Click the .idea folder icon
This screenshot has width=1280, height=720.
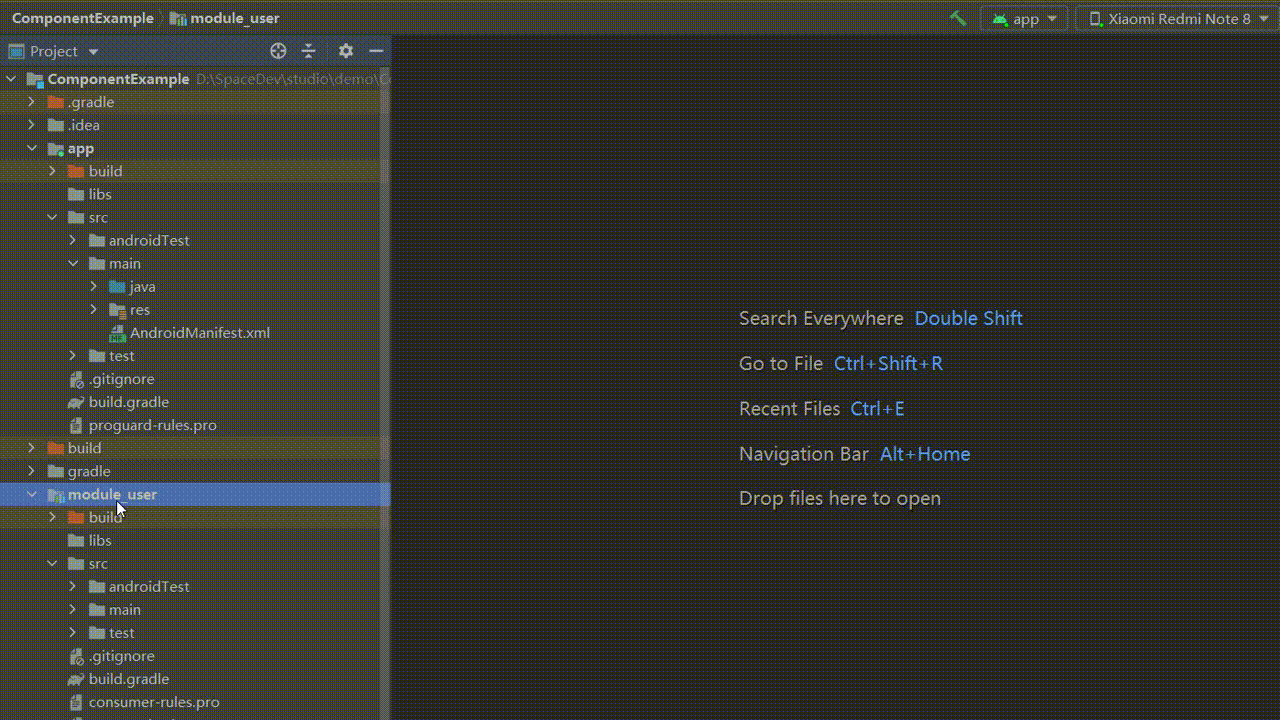[x=55, y=125]
